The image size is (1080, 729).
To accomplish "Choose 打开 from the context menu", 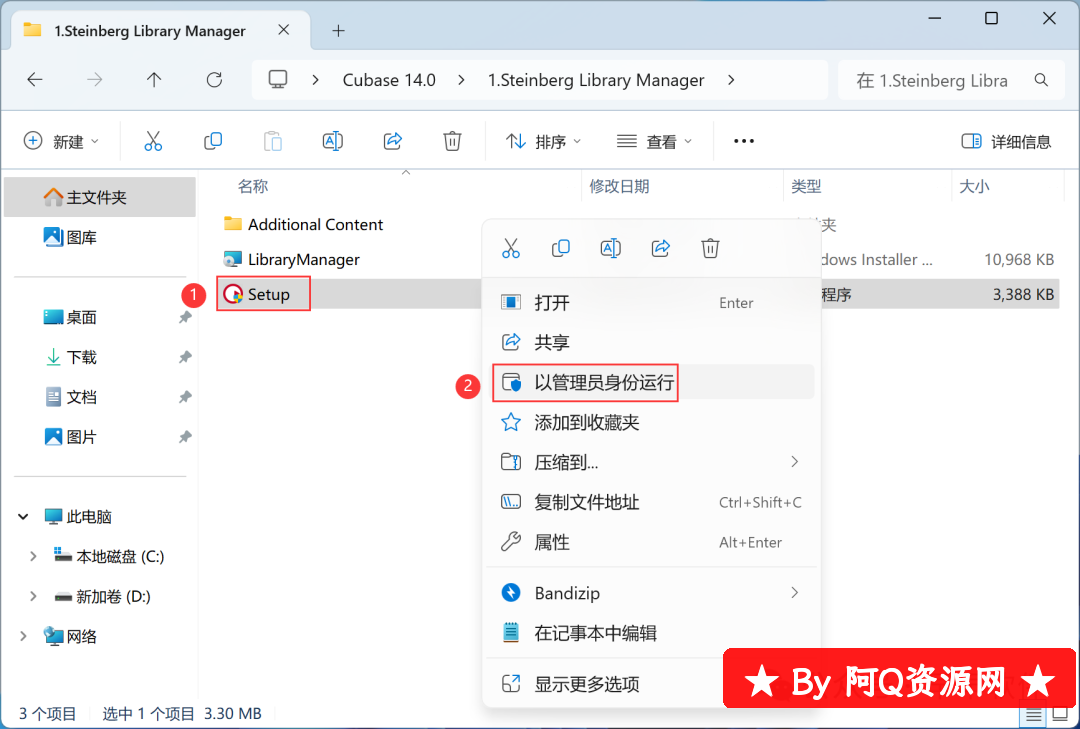I will pyautogui.click(x=653, y=302).
